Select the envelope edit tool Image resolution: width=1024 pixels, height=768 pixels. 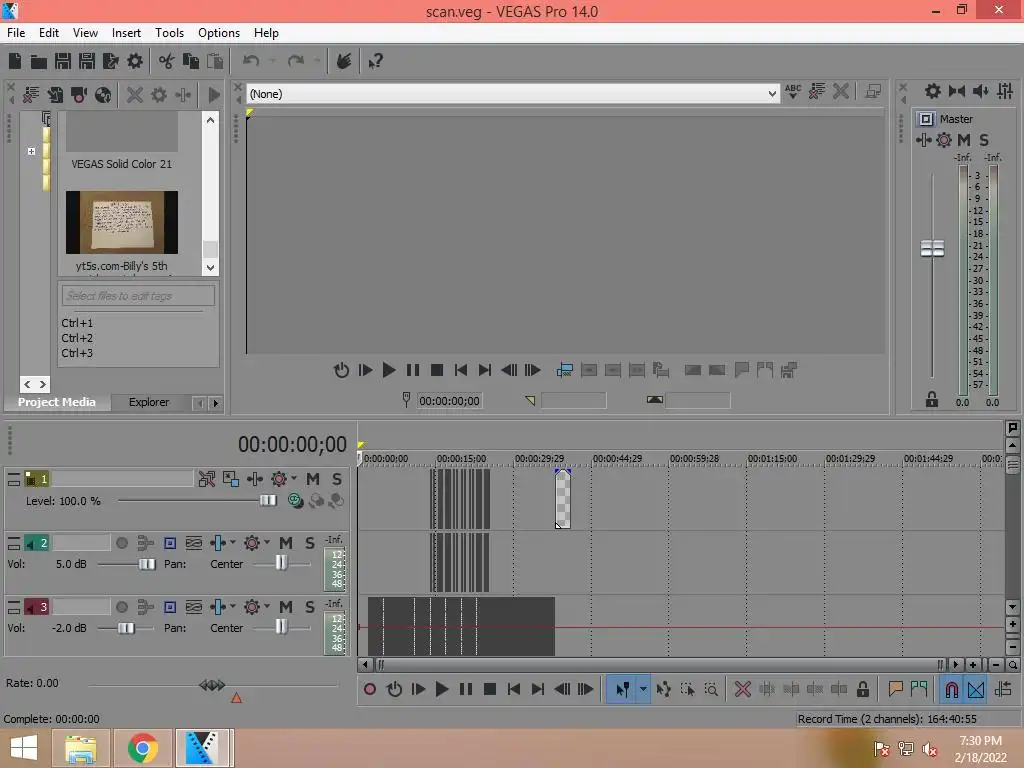tap(664, 689)
